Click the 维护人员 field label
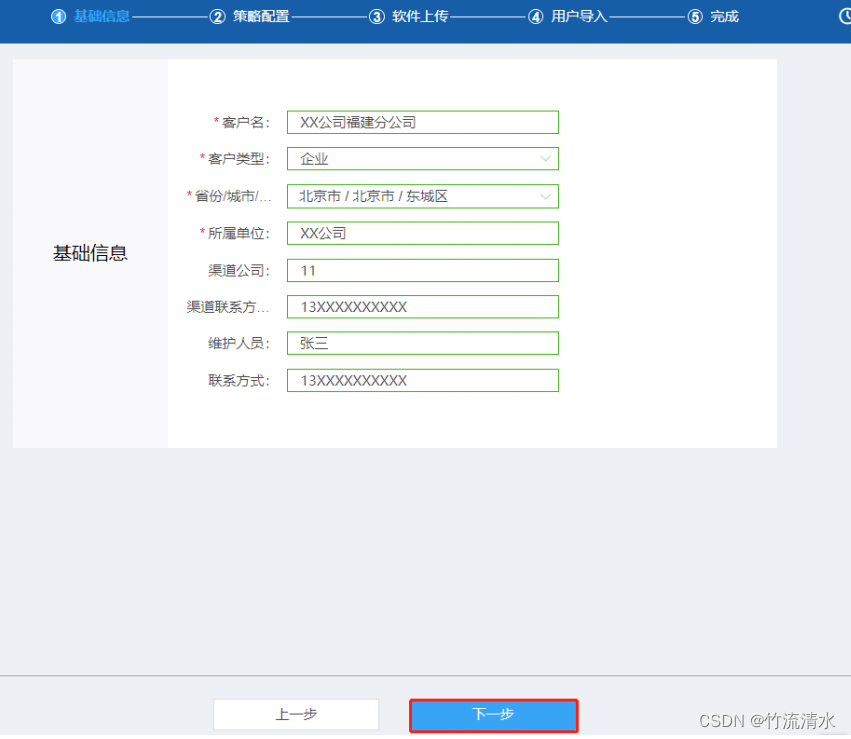Image resolution: width=851 pixels, height=739 pixels. point(238,343)
